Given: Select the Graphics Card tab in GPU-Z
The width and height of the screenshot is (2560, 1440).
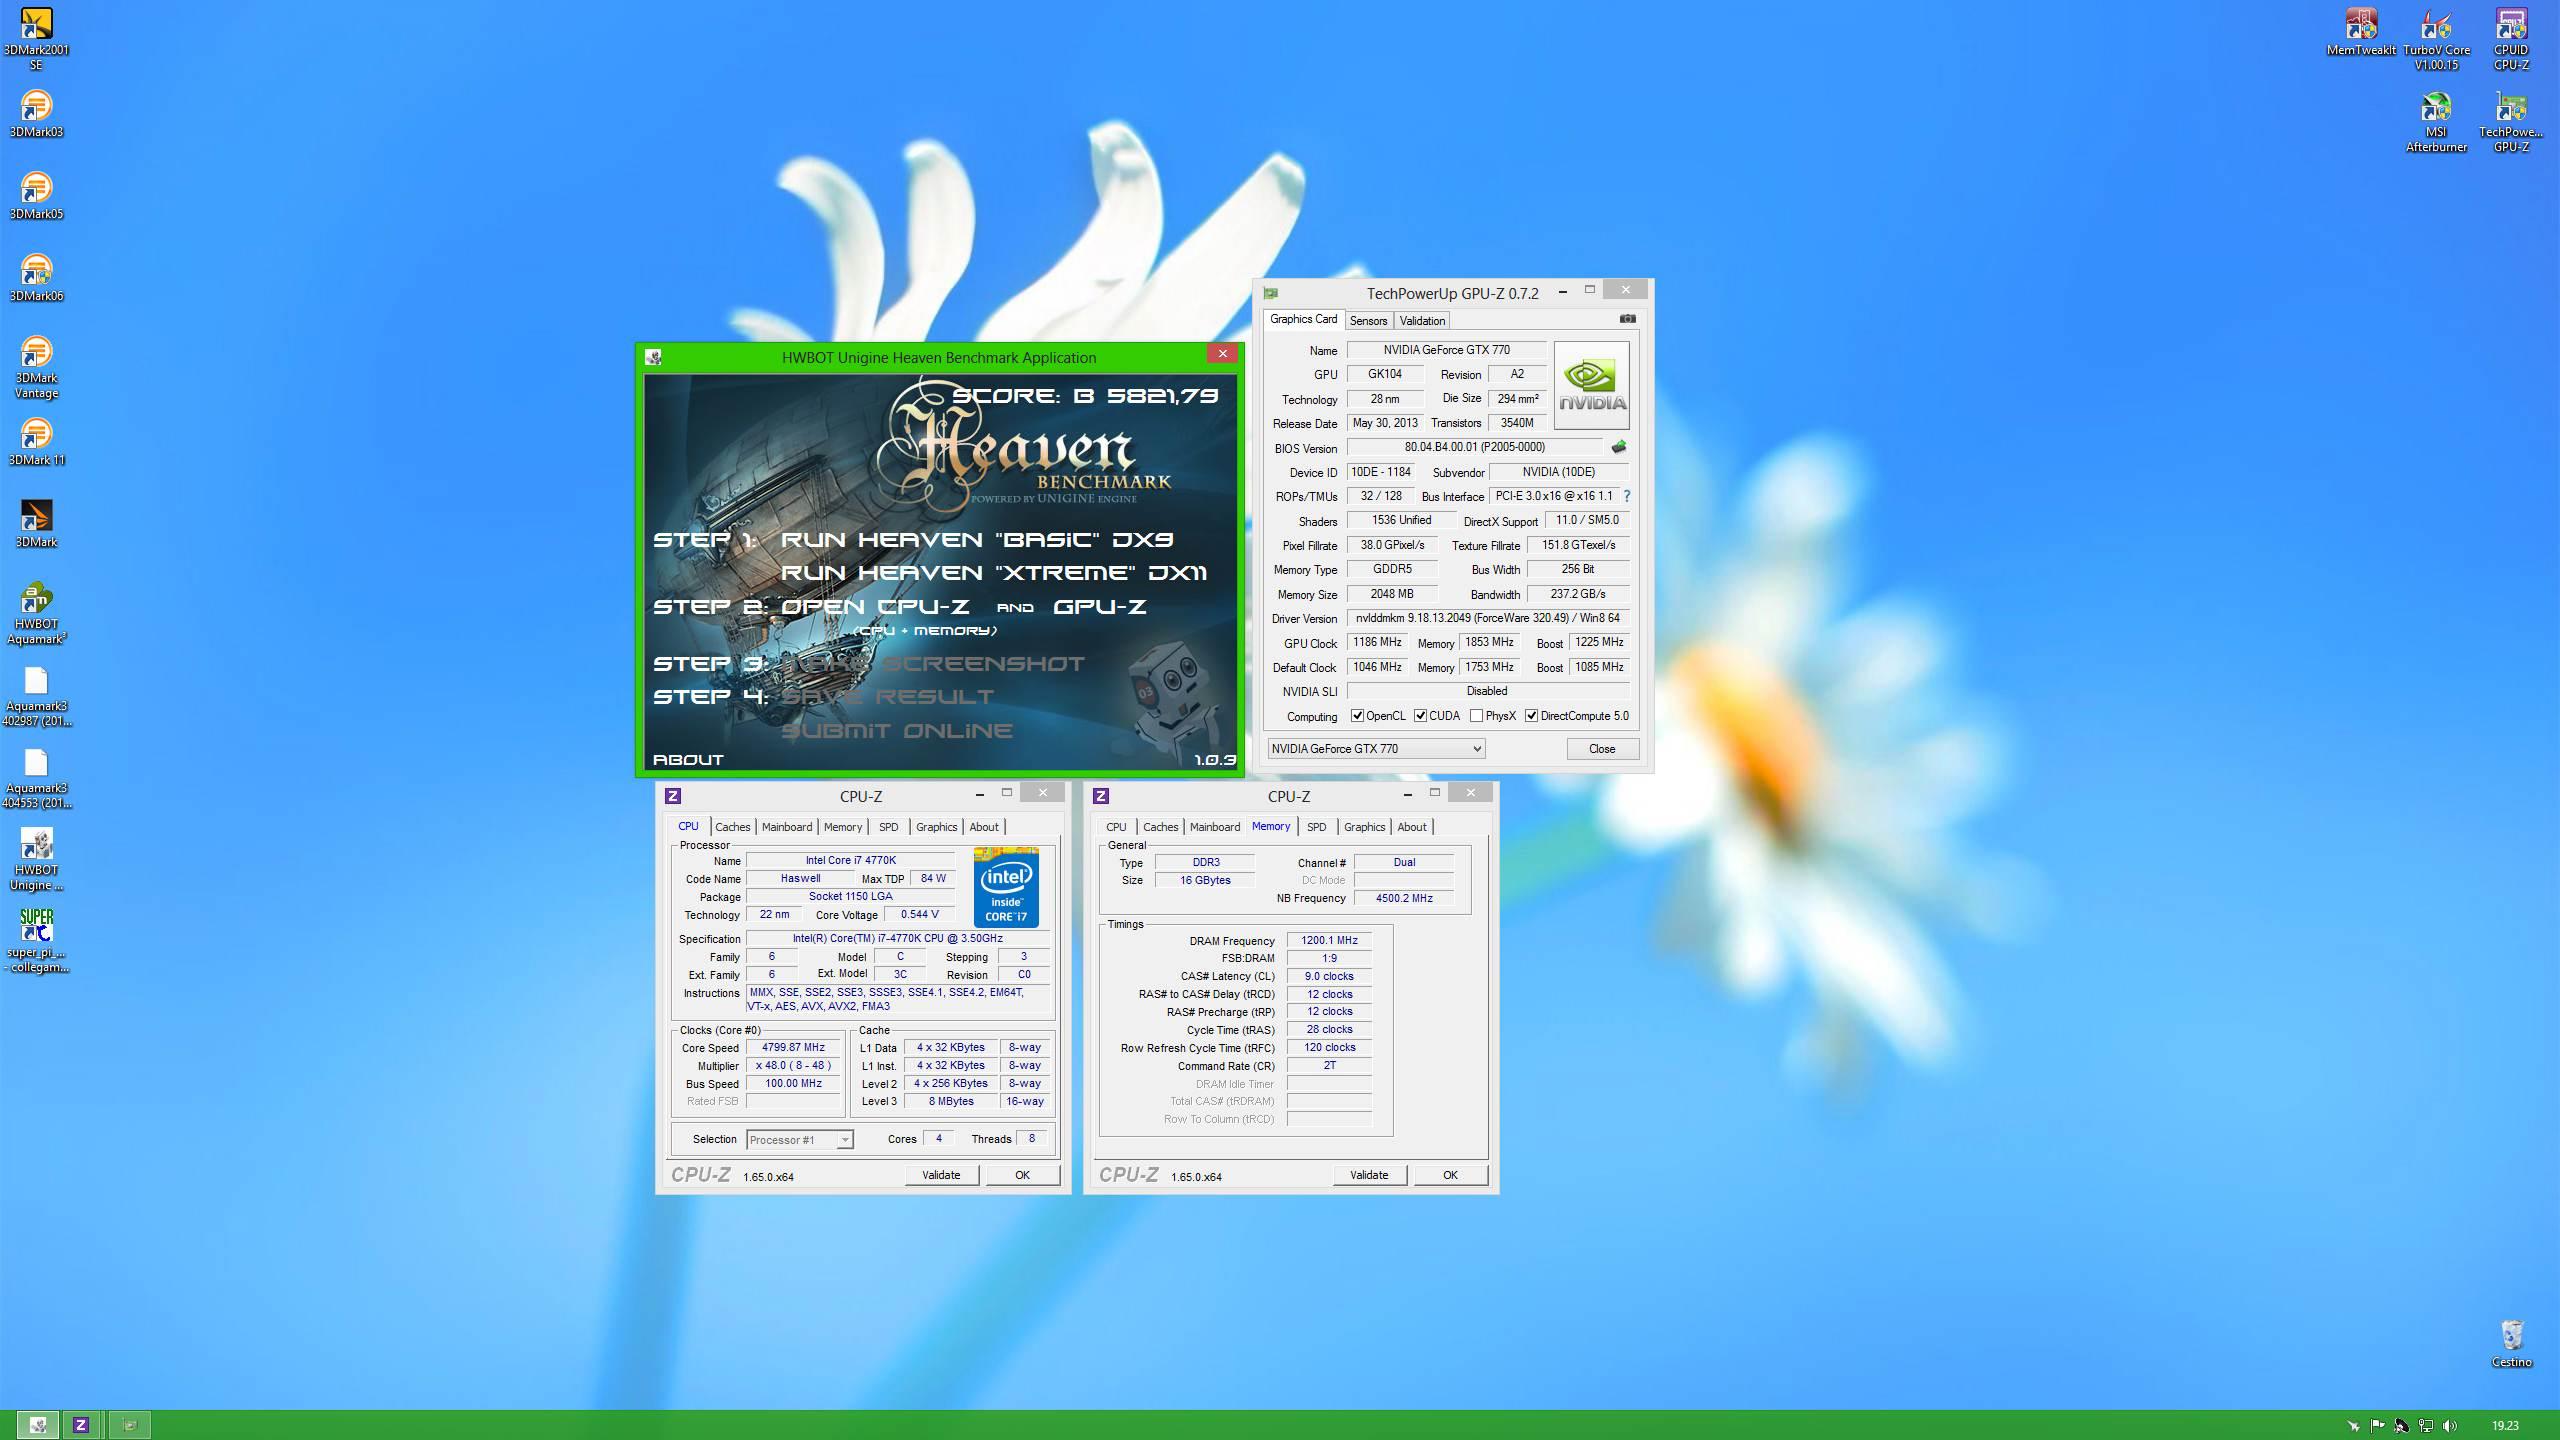Looking at the screenshot, I should click(1303, 319).
